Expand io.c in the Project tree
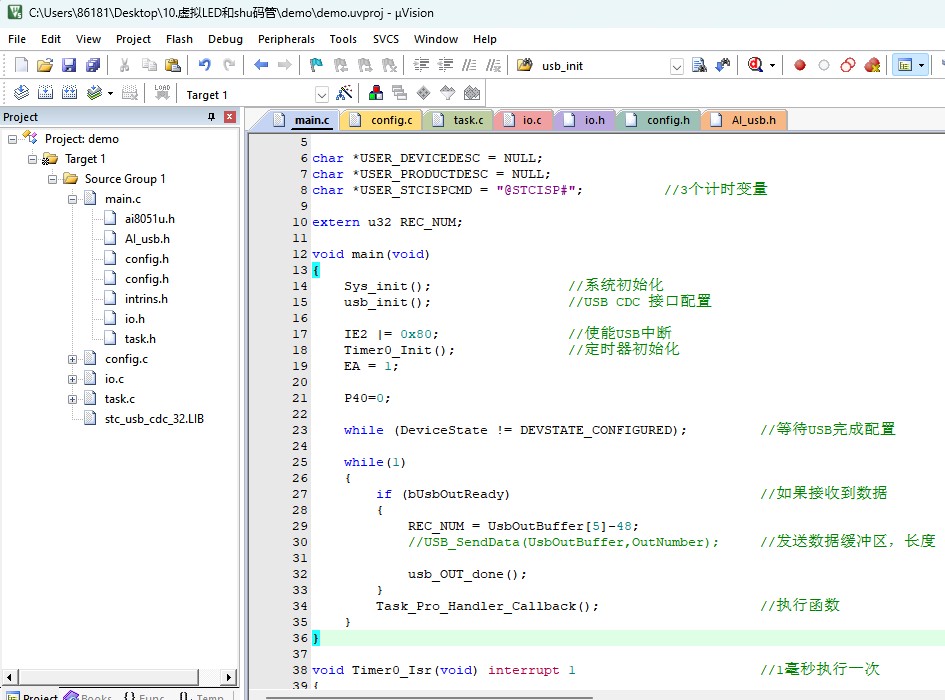This screenshot has width=945, height=700. click(72, 379)
